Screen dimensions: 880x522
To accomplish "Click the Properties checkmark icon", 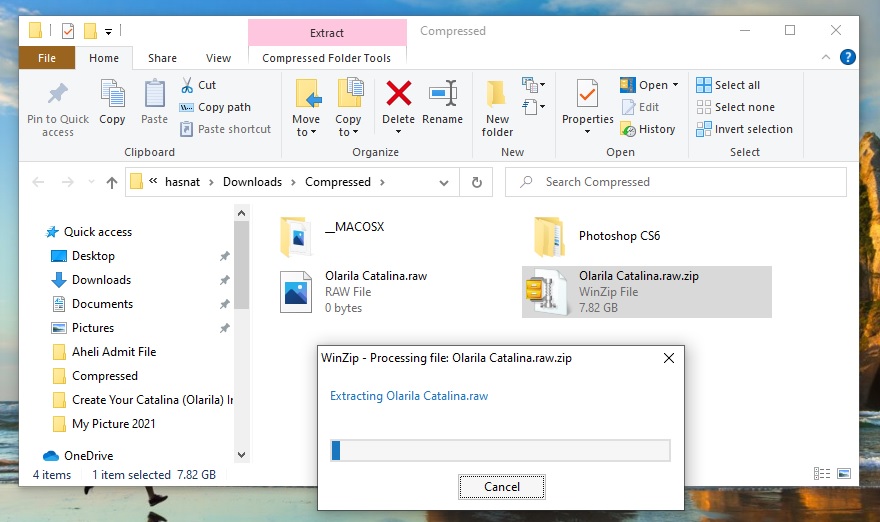I will (x=587, y=93).
